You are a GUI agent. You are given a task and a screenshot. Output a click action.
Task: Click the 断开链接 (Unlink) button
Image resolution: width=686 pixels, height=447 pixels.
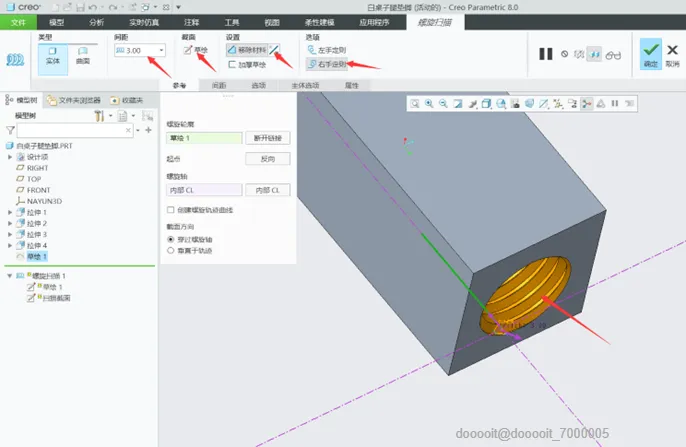point(268,138)
